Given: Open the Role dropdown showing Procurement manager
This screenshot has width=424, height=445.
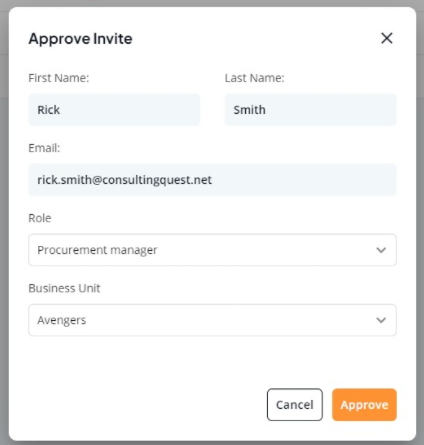Looking at the screenshot, I should coord(212,250).
